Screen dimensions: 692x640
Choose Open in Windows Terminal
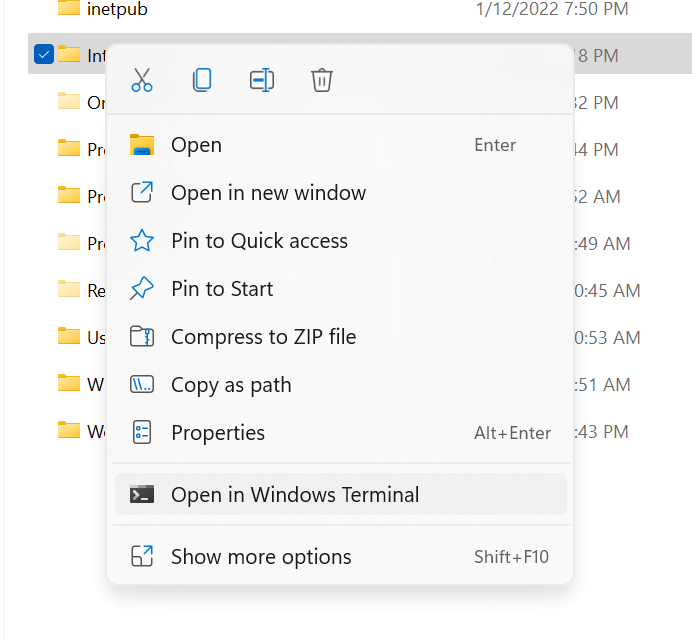click(340, 494)
